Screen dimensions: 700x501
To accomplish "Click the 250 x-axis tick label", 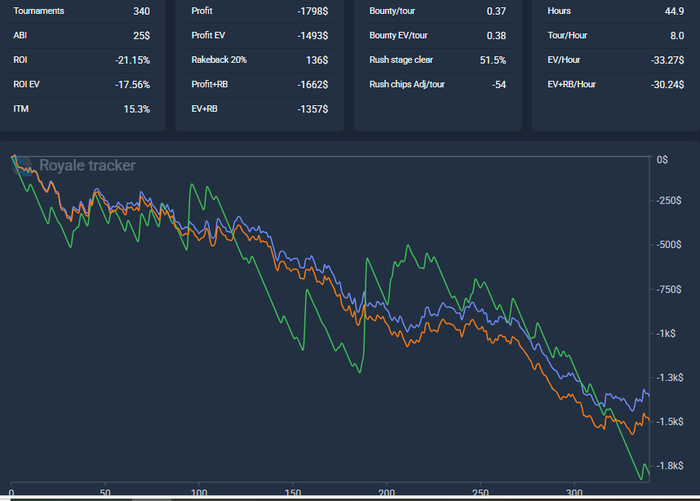I will click(480, 492).
